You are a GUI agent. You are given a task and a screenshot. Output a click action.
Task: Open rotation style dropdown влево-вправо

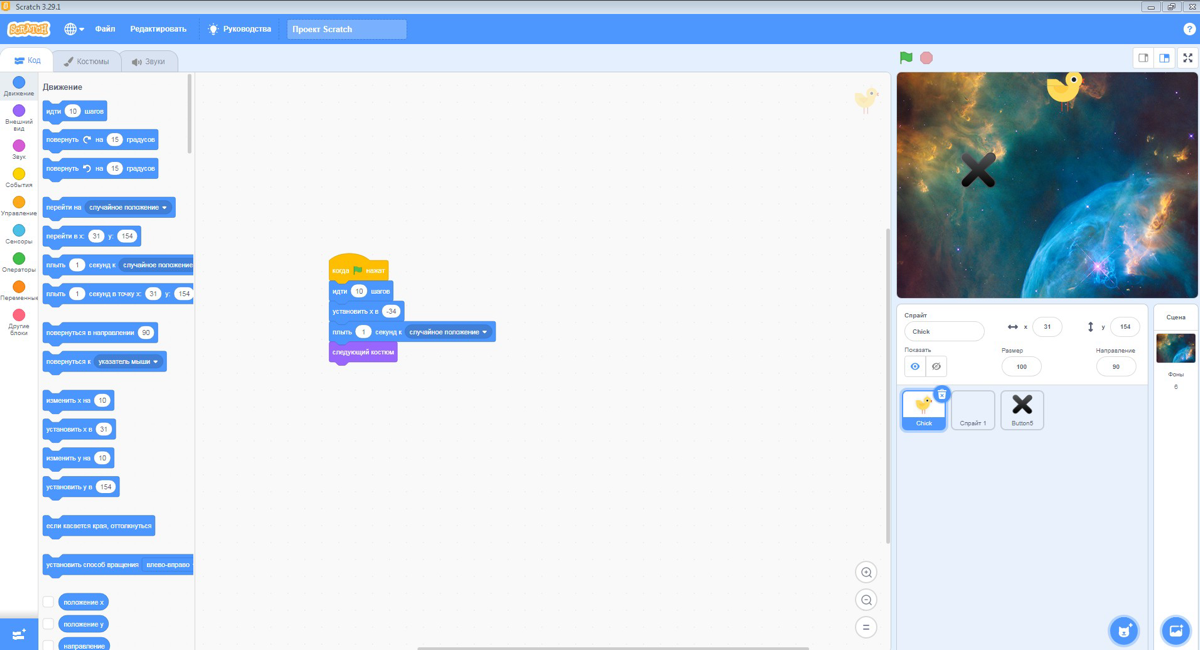[167, 565]
